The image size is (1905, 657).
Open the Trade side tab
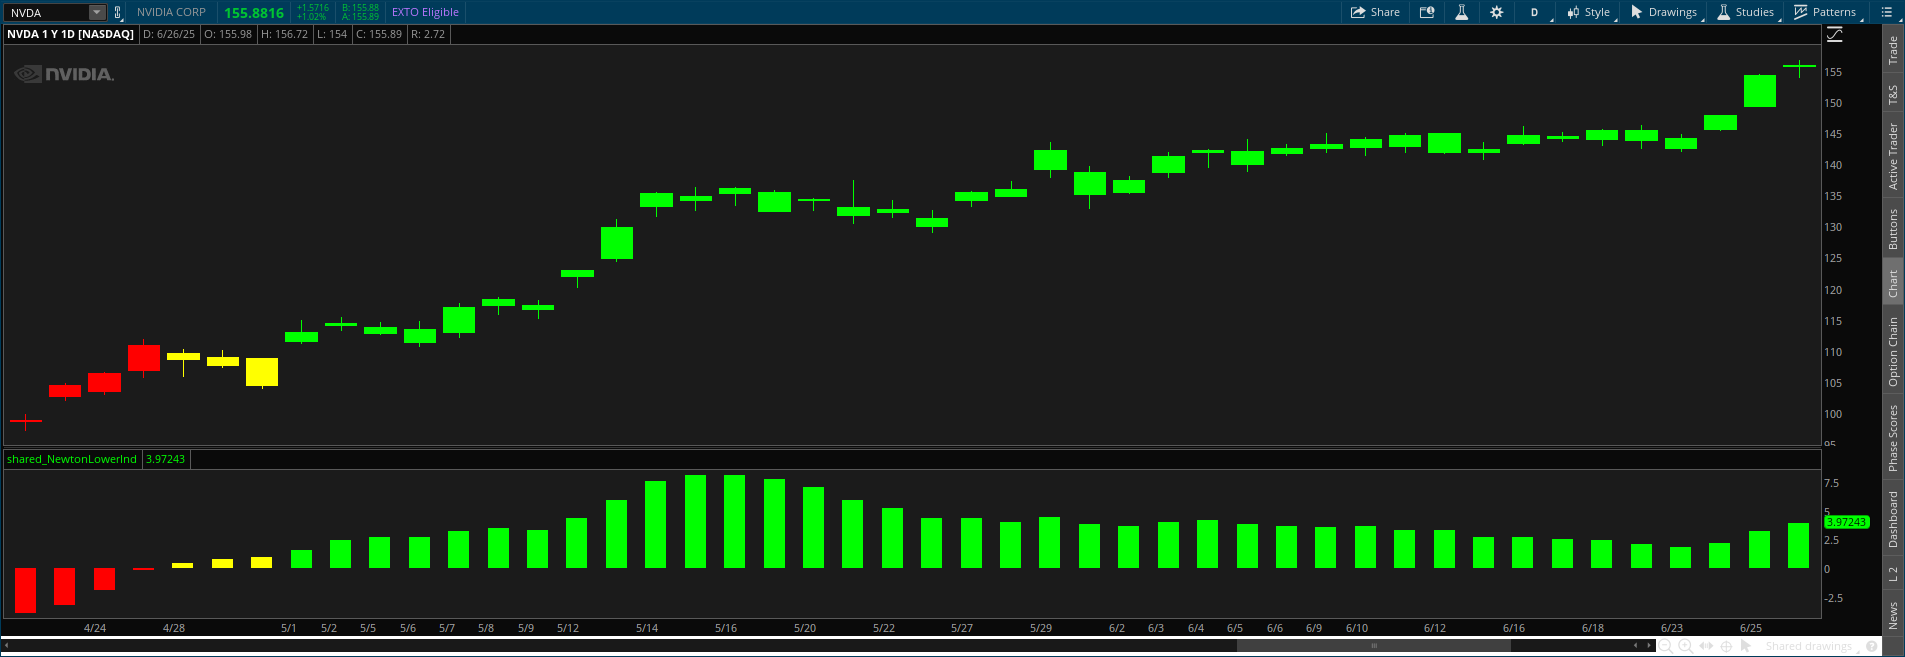tap(1892, 51)
